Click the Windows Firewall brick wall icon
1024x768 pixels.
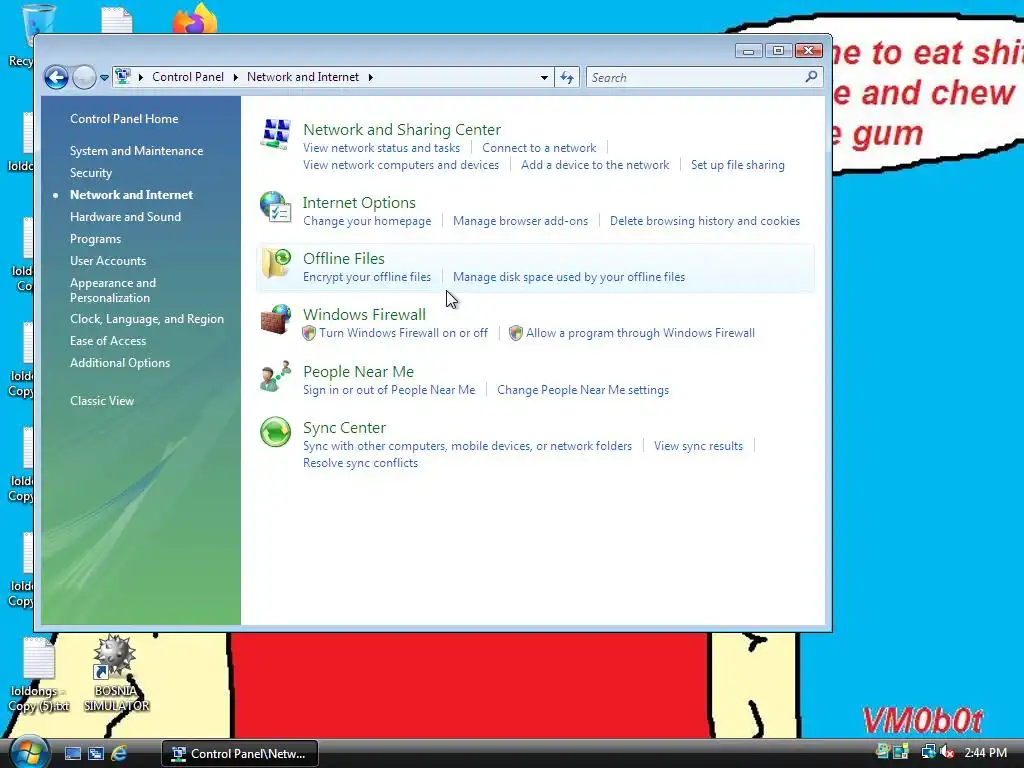276,319
